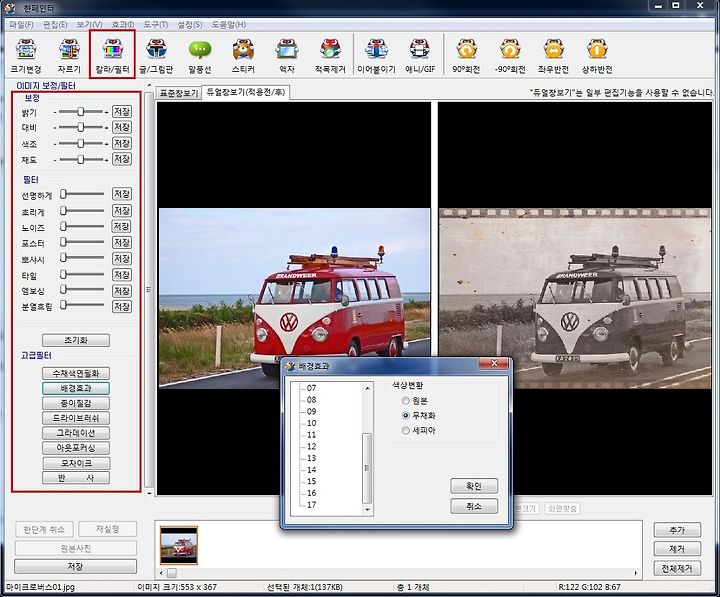Click 저장 next to 노이즈 filter
720x597 pixels.
pyautogui.click(x=122, y=226)
